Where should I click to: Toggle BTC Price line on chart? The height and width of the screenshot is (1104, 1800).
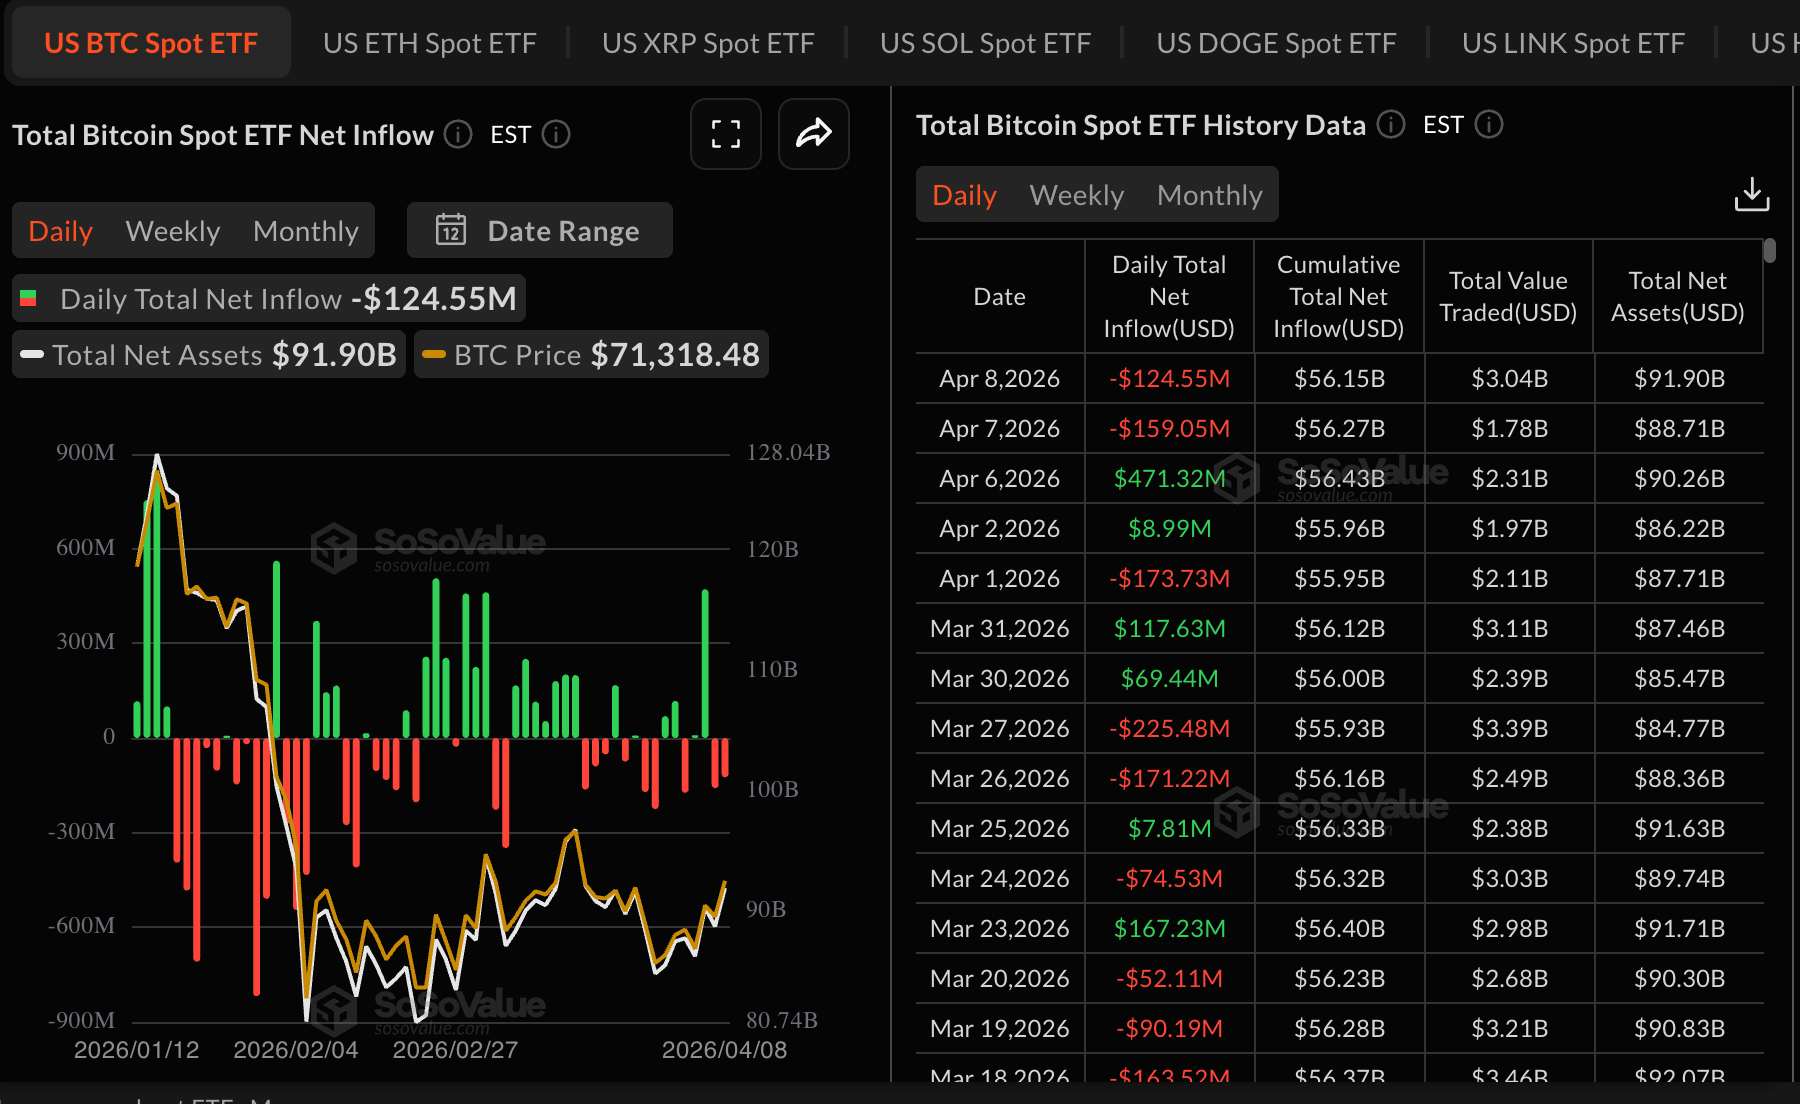click(x=591, y=355)
